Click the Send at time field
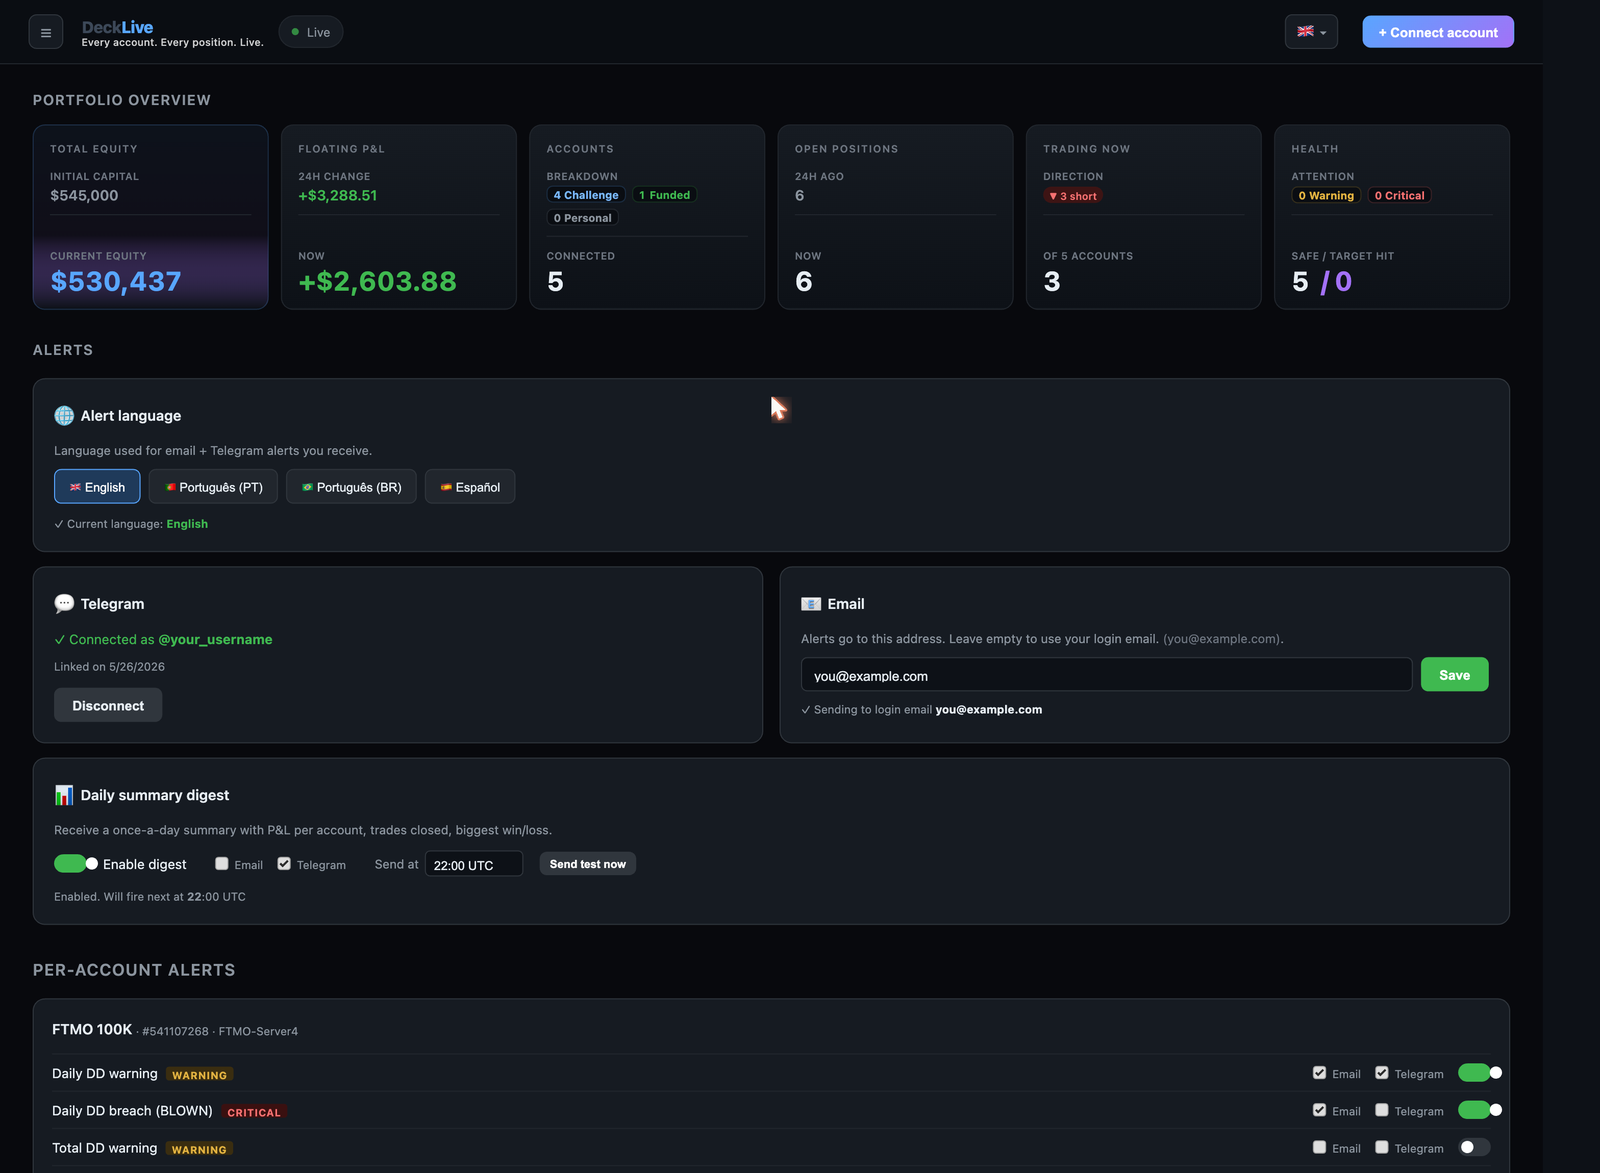 click(474, 864)
